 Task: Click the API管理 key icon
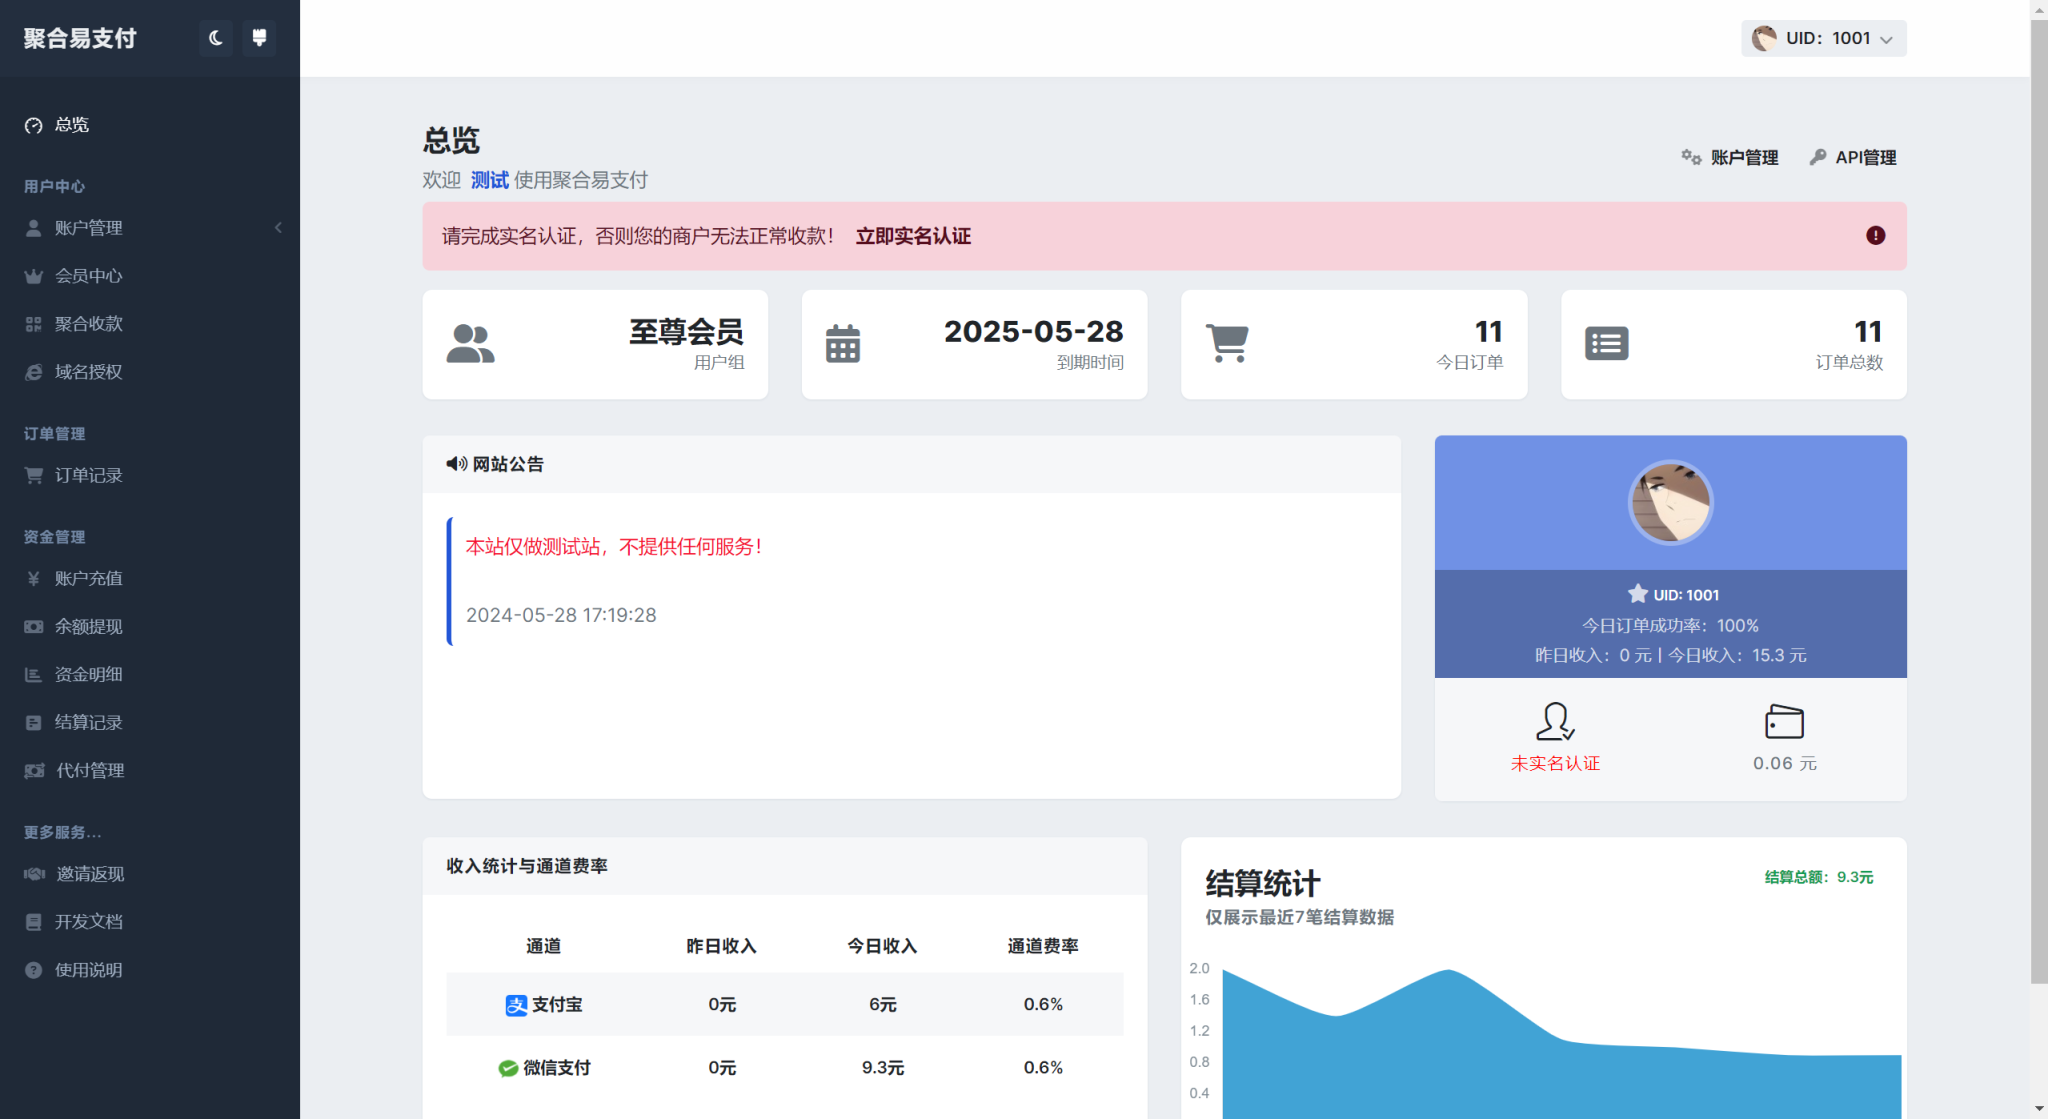click(x=1817, y=156)
